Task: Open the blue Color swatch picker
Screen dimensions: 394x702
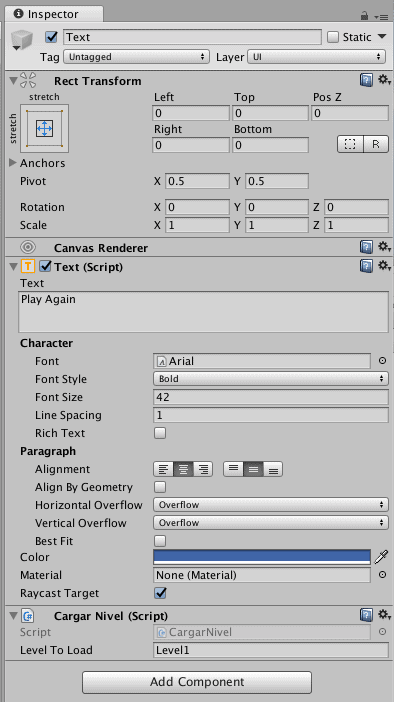Action: click(262, 557)
